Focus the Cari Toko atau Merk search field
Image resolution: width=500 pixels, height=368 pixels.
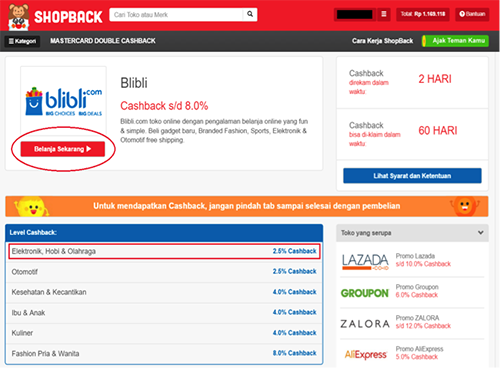176,15
